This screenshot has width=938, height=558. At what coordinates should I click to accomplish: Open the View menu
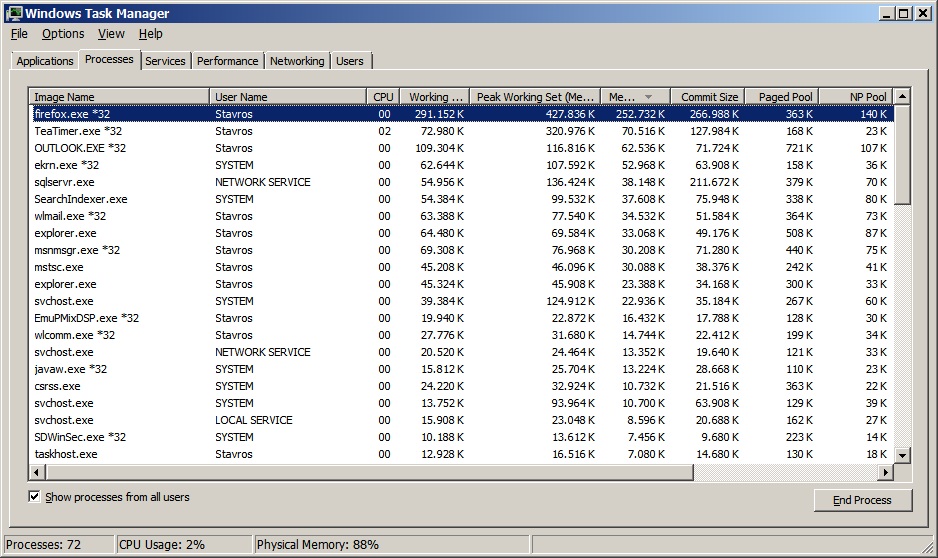pos(111,34)
